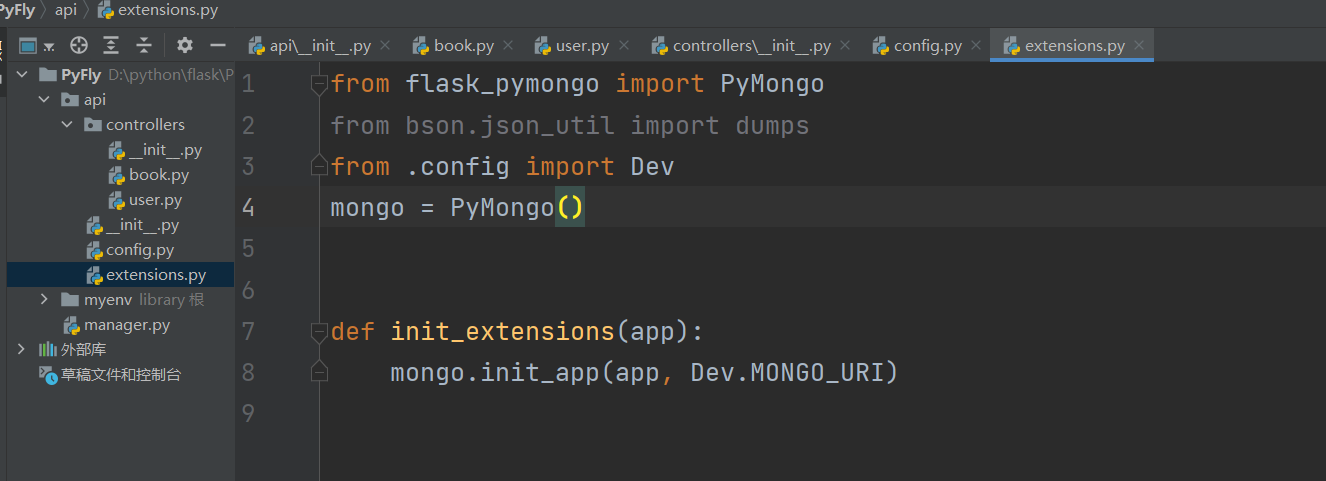Select 草稿文件和控制台 in project tree
The height and width of the screenshot is (481, 1326).
pyautogui.click(x=120, y=375)
